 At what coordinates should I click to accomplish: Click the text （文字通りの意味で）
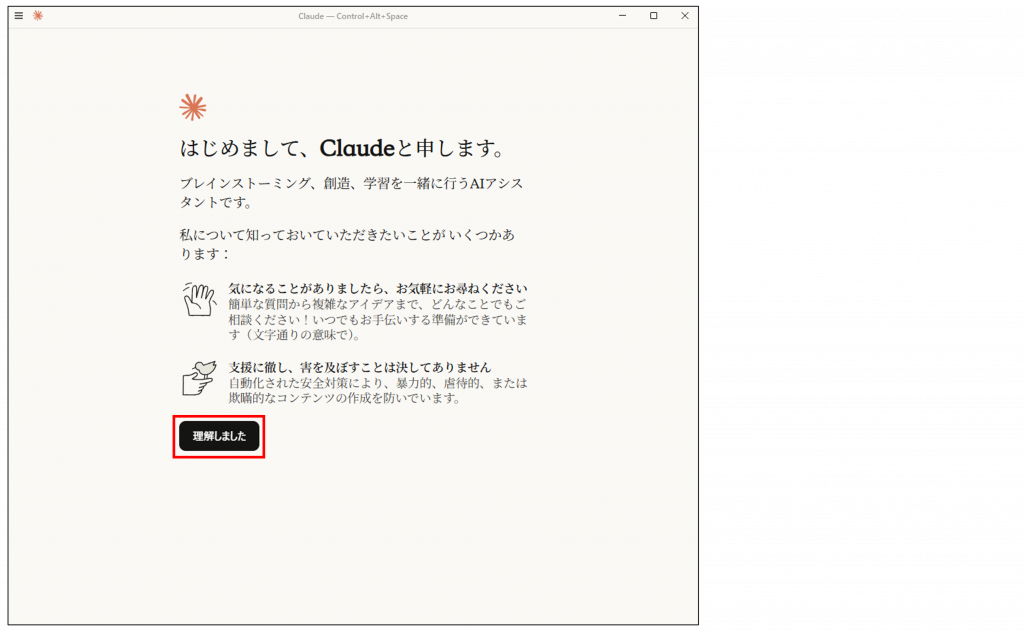point(300,335)
